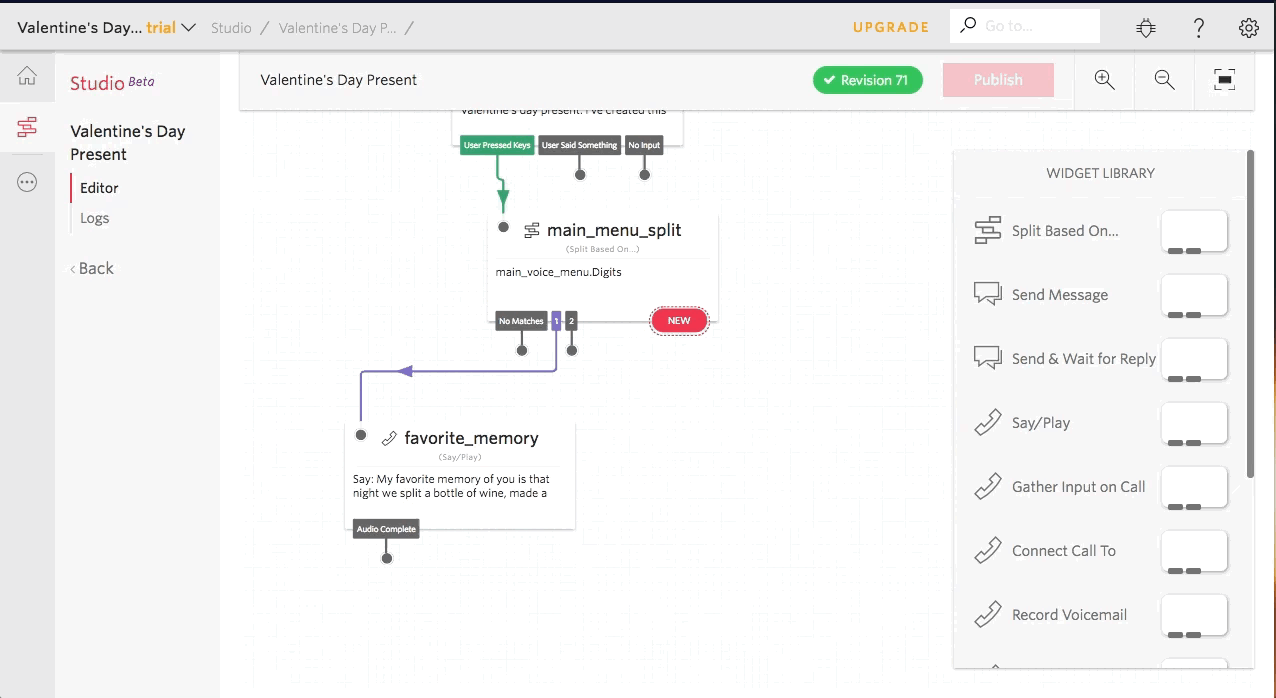Click the No Matches transition label
Screen dimensions: 1276x698
(x=521, y=321)
